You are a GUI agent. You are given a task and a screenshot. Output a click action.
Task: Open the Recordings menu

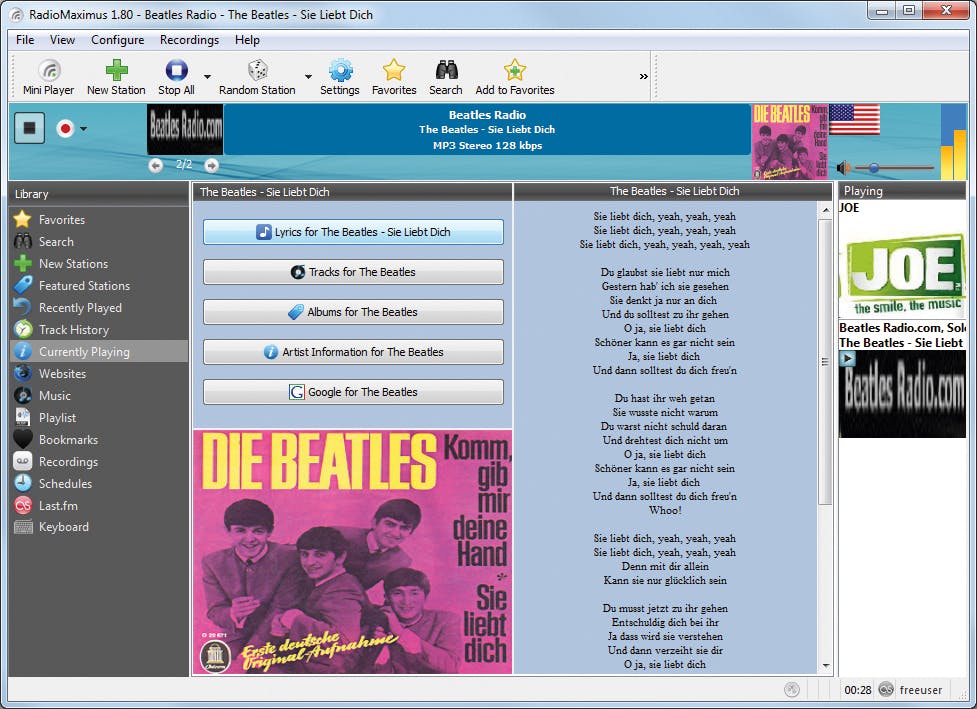point(189,40)
